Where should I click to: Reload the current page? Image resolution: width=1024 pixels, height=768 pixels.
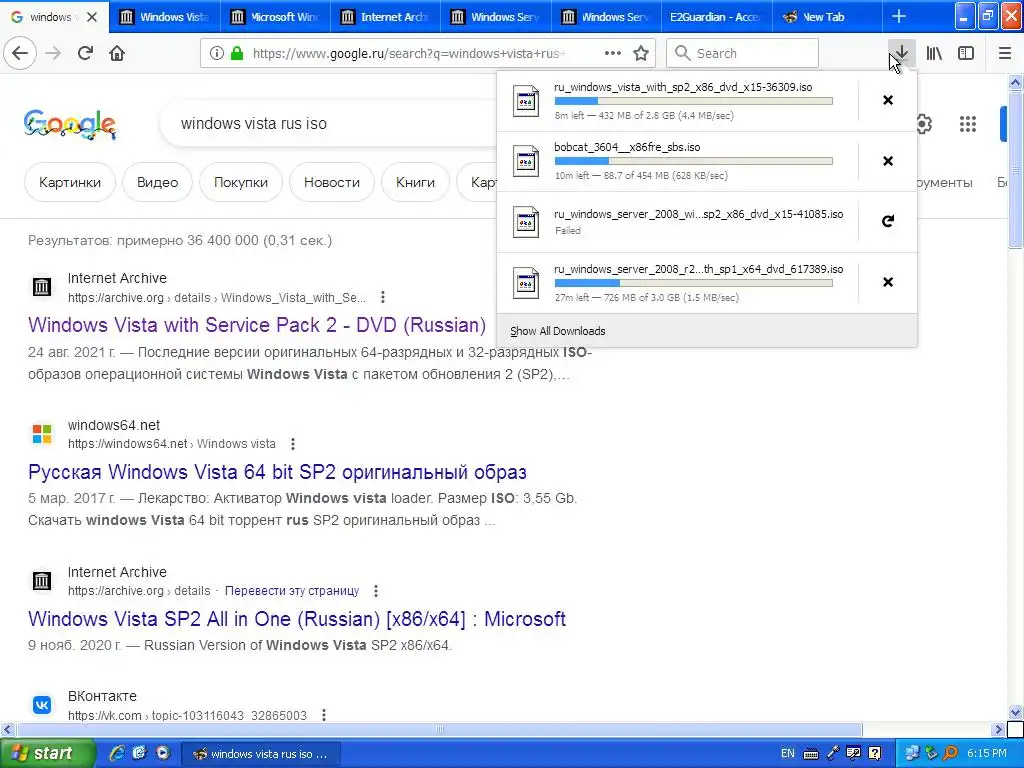[x=85, y=53]
